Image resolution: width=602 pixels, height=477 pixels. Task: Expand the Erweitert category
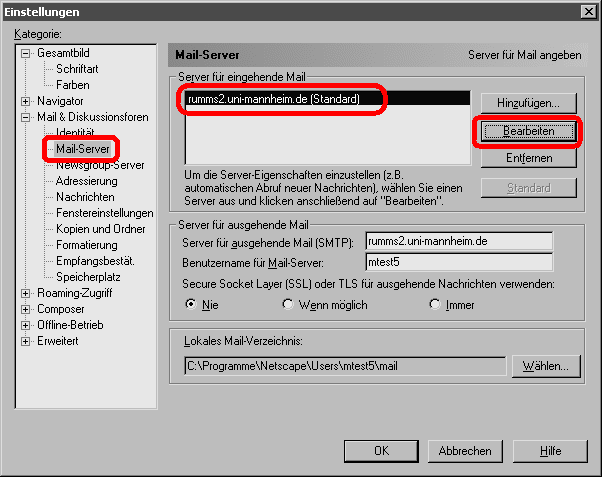pos(25,341)
